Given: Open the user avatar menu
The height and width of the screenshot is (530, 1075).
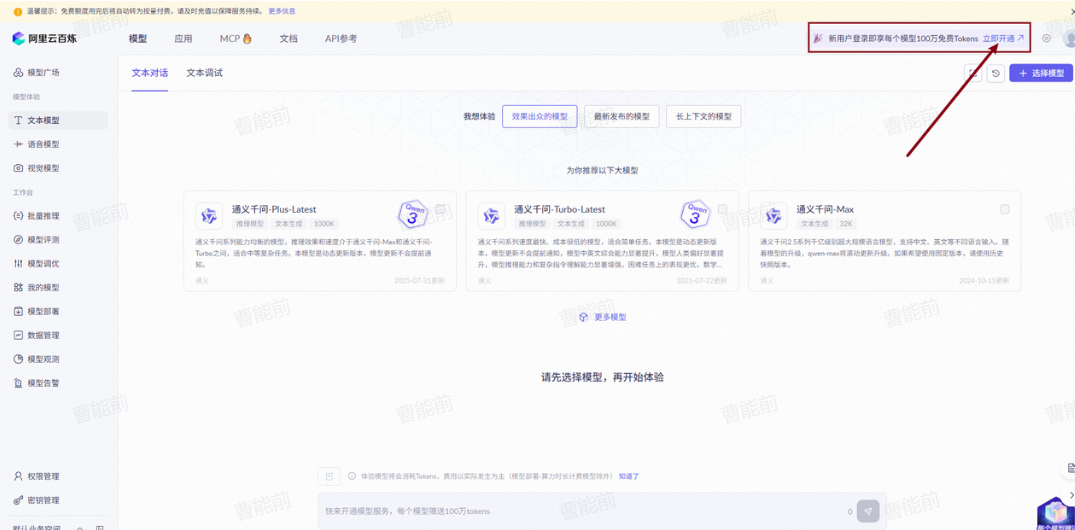Looking at the screenshot, I should click(1068, 39).
